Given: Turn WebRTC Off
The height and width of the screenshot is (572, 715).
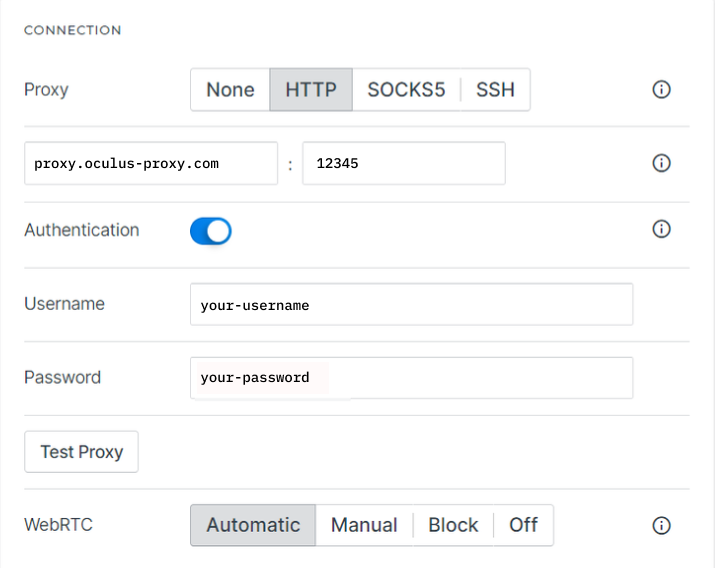Looking at the screenshot, I should [x=523, y=525].
